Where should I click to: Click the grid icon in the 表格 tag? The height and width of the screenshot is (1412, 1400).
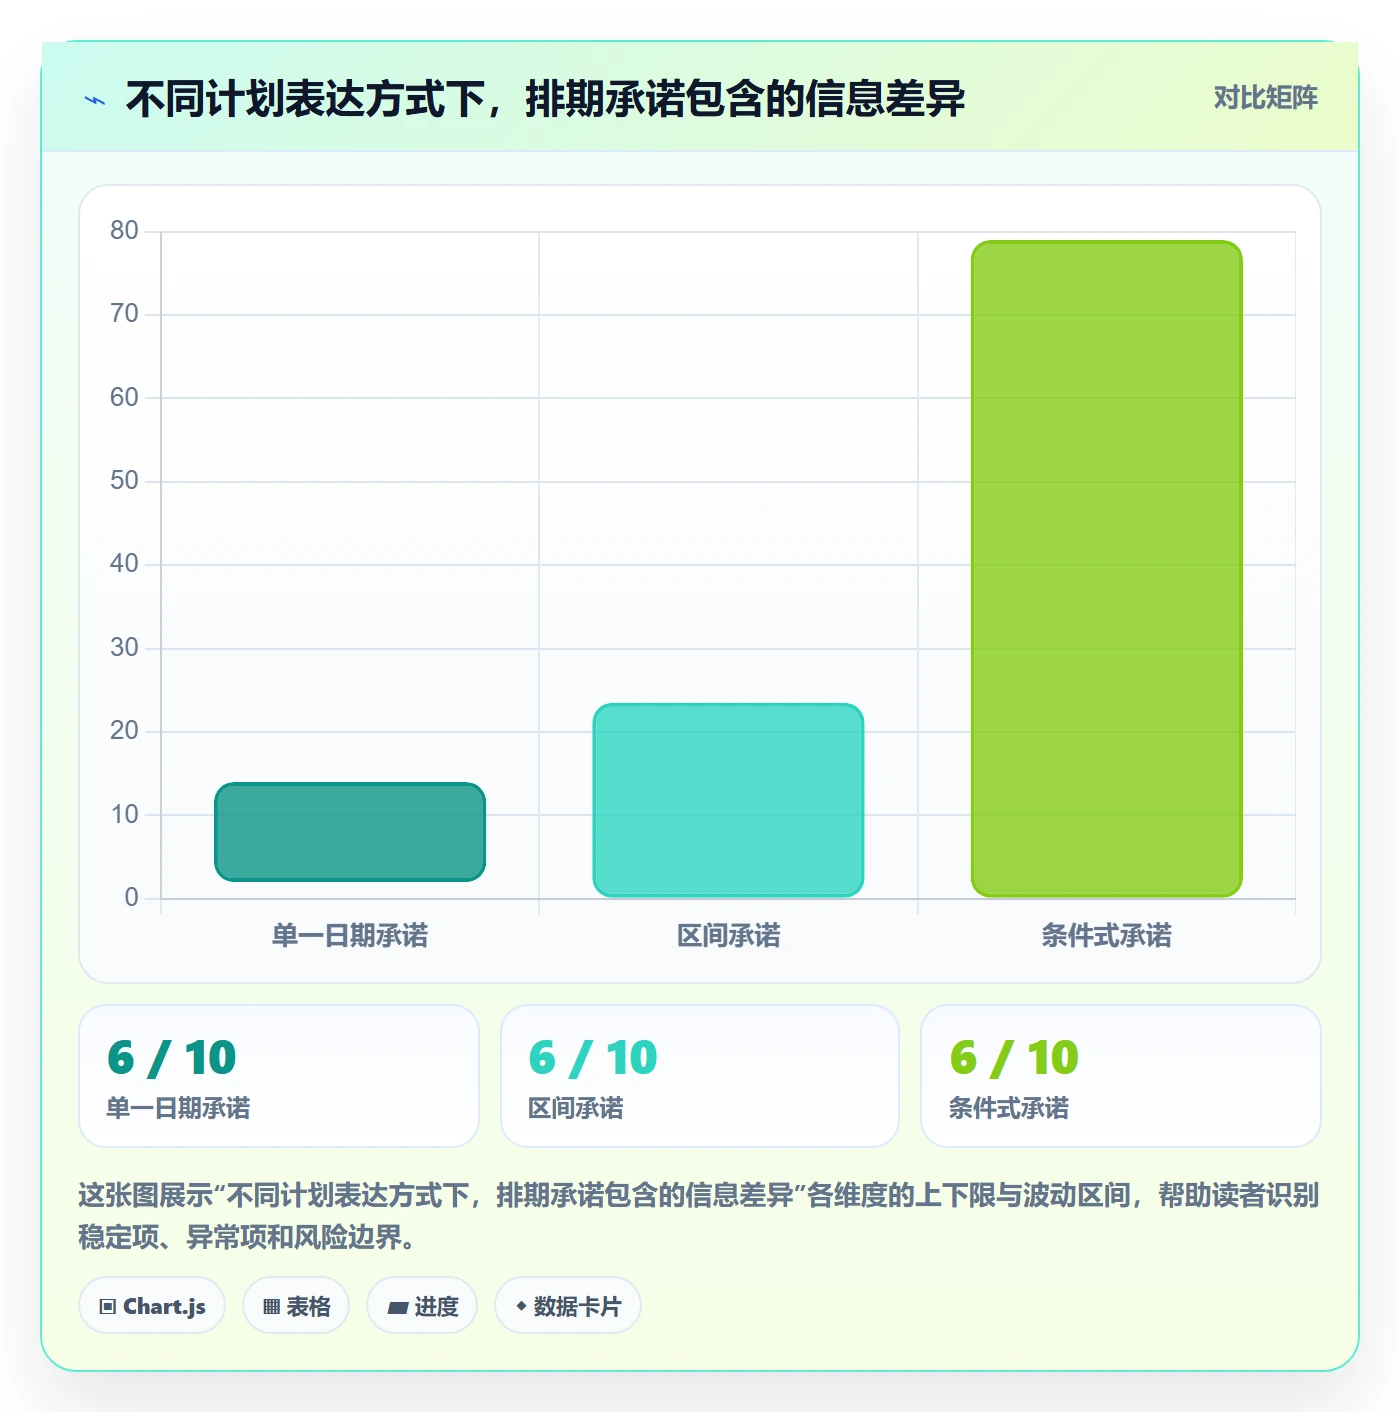[271, 1307]
